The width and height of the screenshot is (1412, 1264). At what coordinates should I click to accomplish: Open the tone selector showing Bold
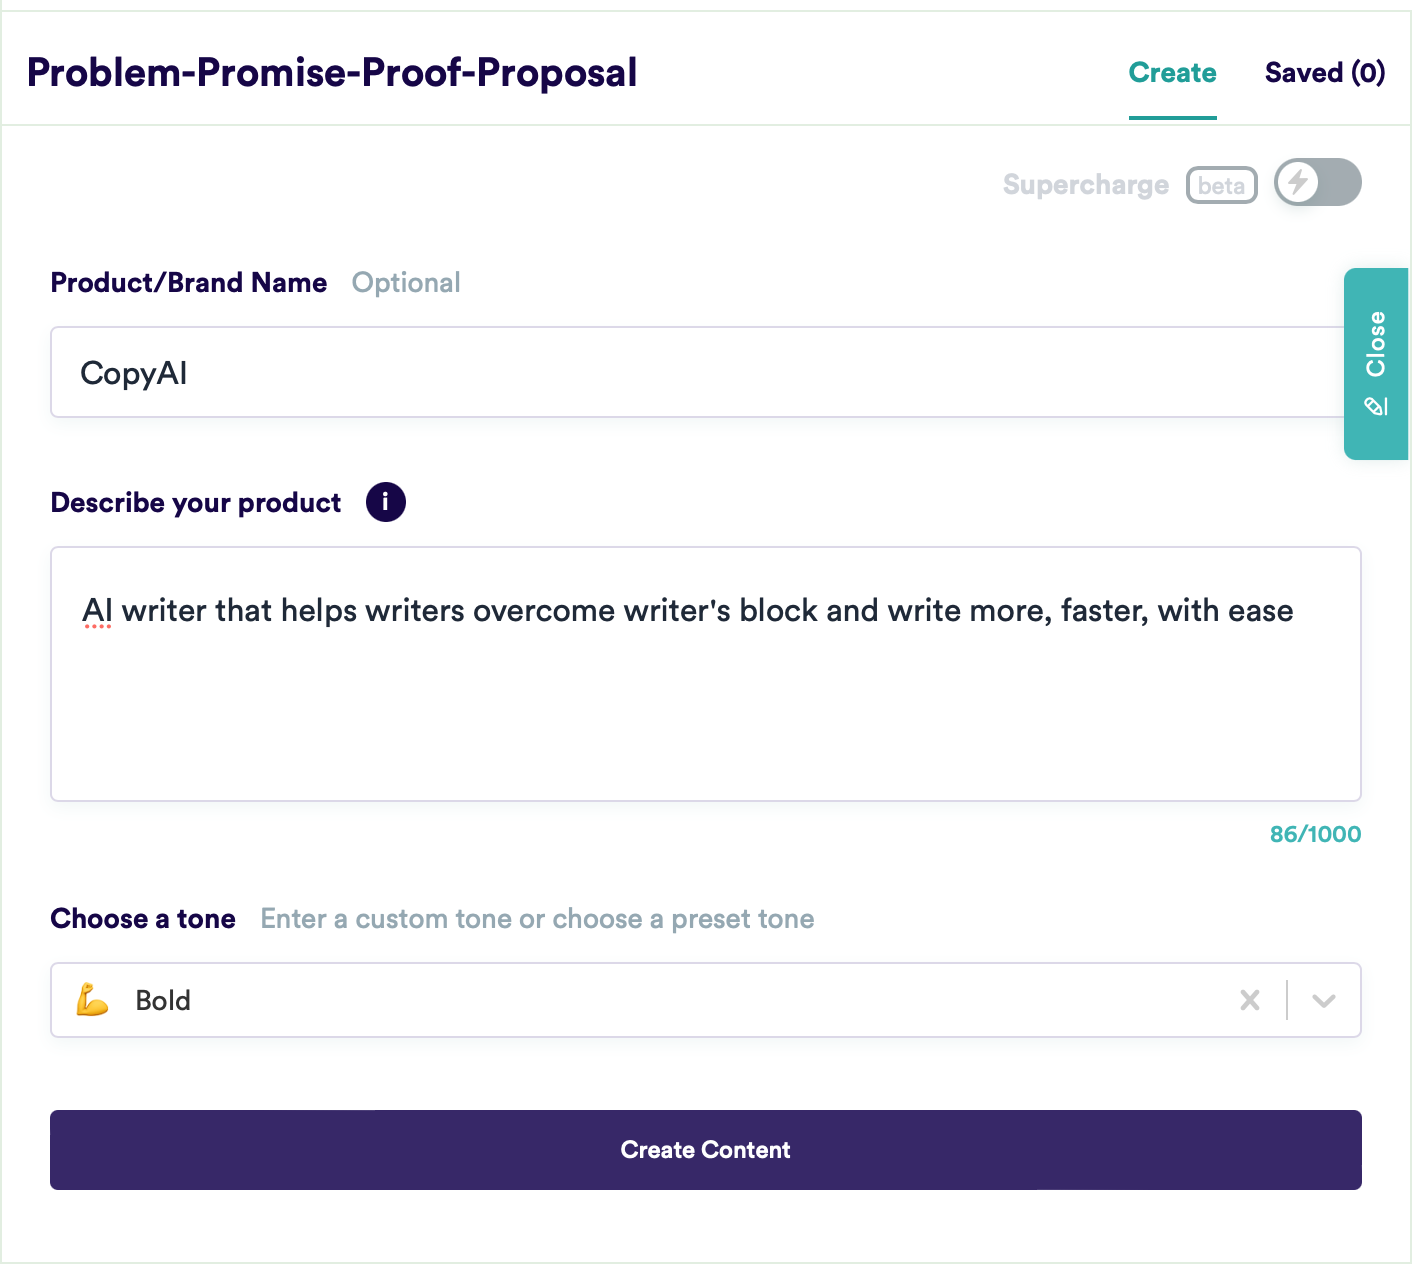(x=706, y=1000)
